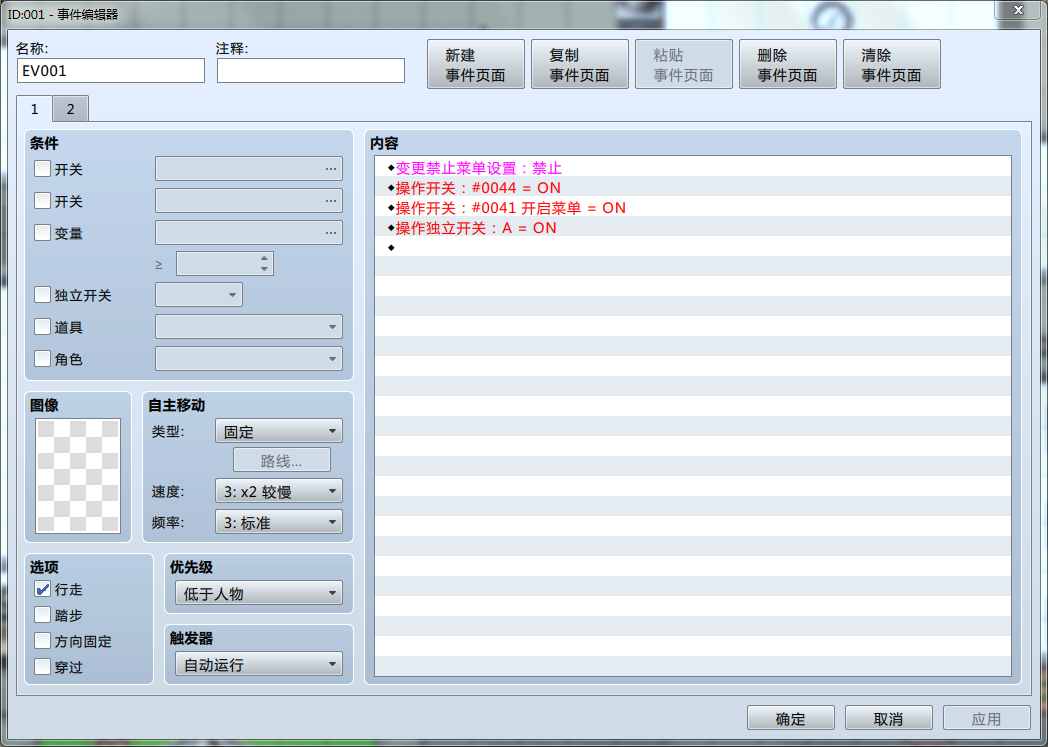Tick the 变量 condition checkbox

coord(42,233)
